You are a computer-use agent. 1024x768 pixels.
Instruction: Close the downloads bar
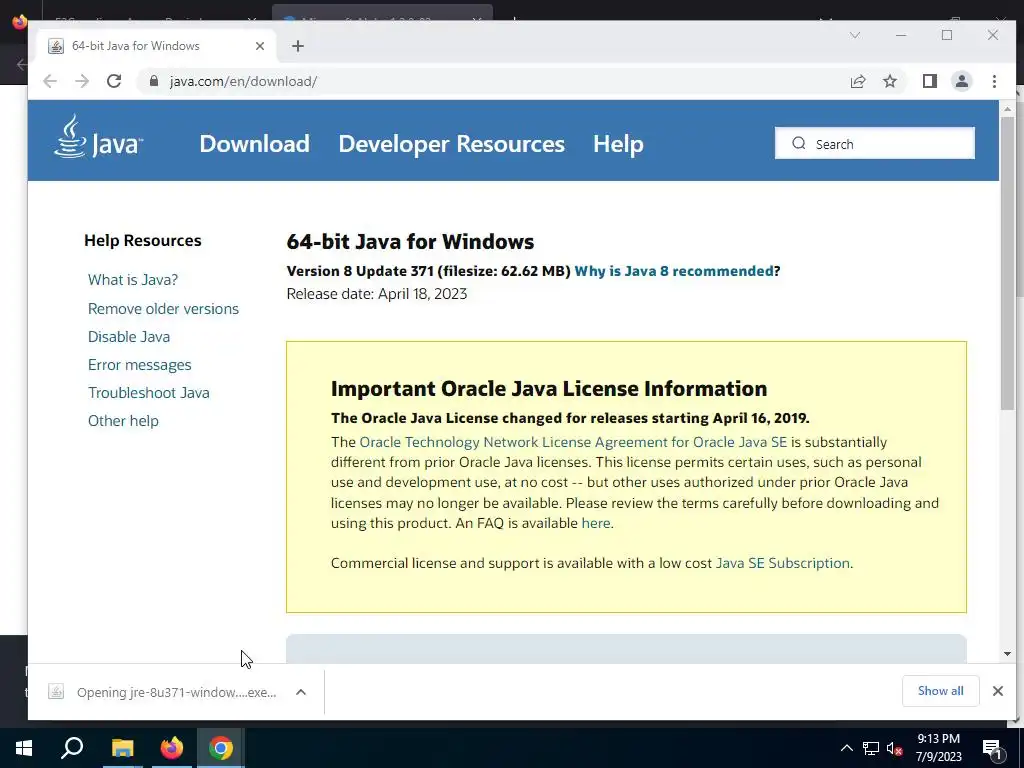pyautogui.click(x=997, y=691)
